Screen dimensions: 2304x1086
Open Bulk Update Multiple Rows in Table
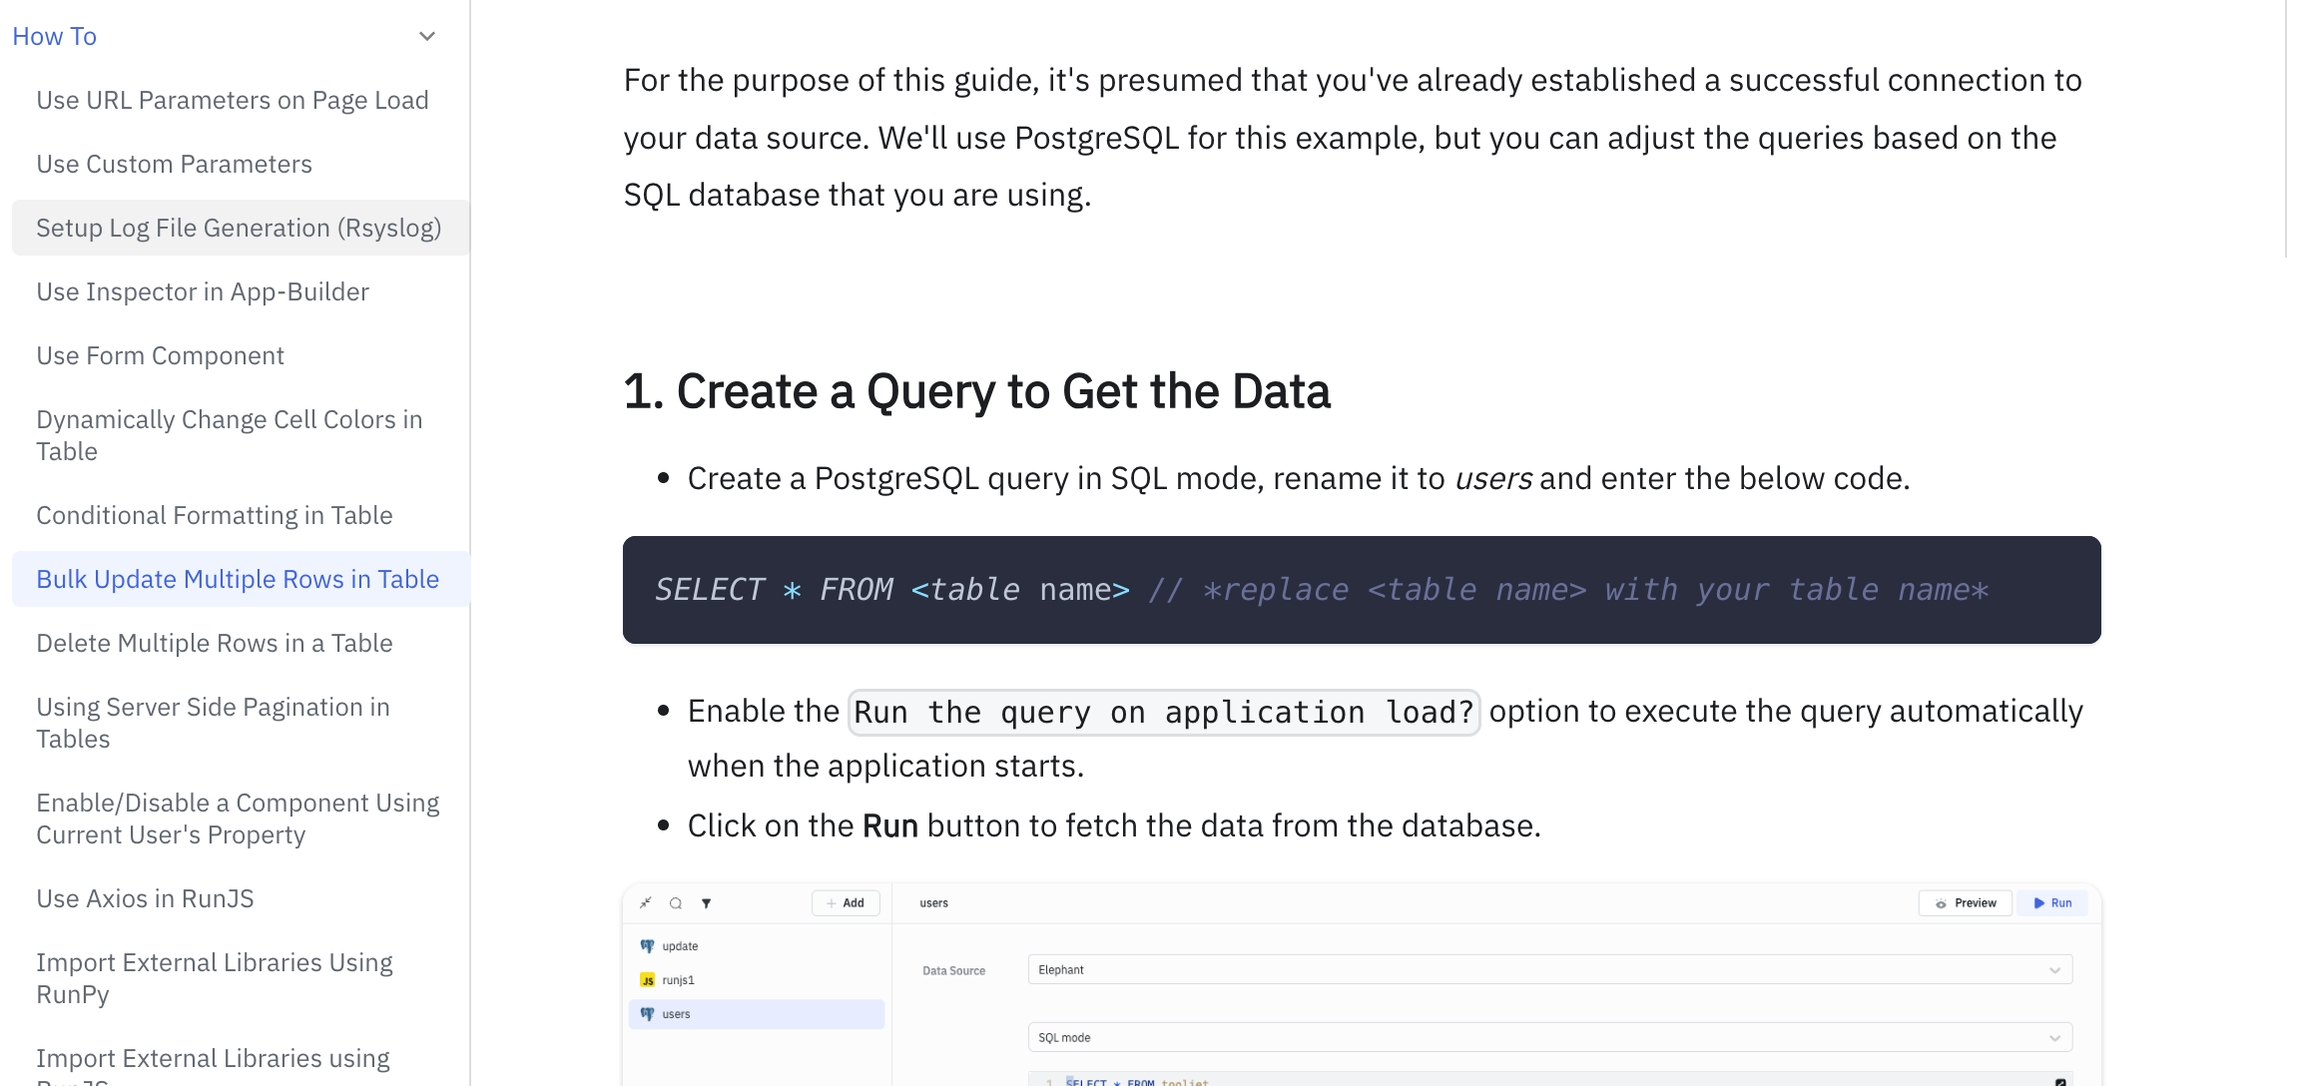237,579
